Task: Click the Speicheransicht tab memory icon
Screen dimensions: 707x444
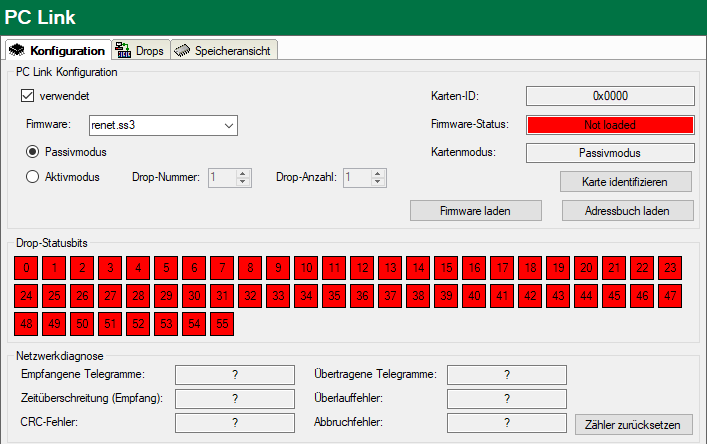Action: tap(182, 50)
